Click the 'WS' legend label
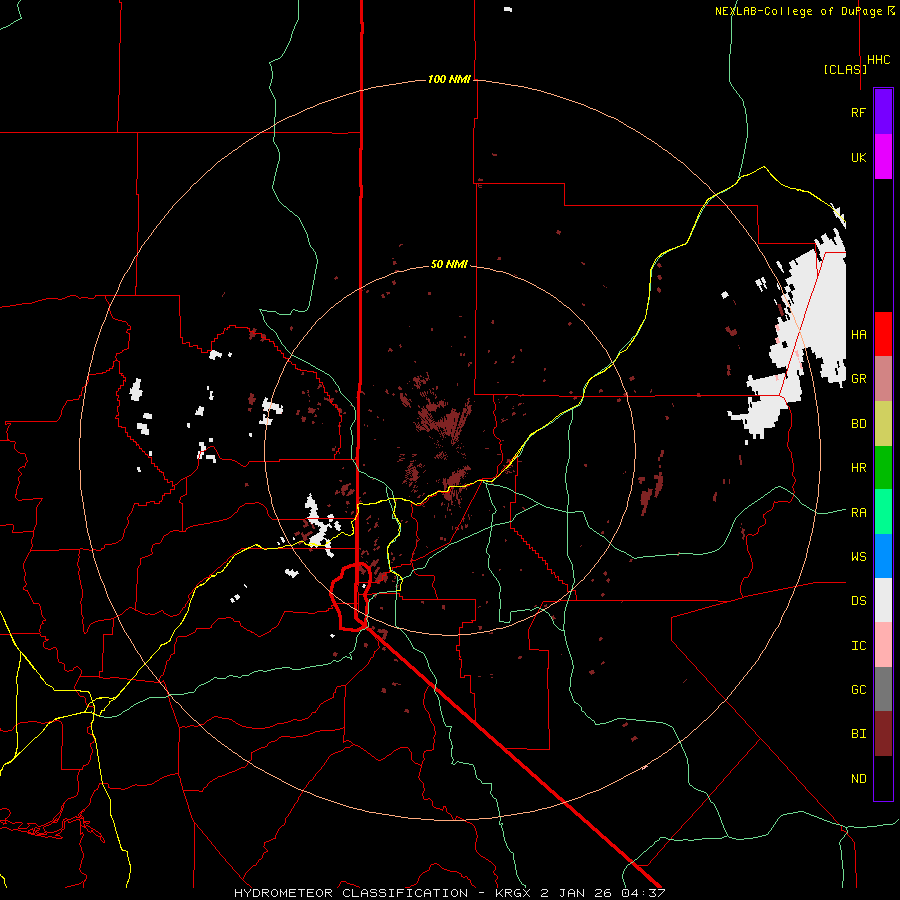900x900 pixels. click(858, 556)
